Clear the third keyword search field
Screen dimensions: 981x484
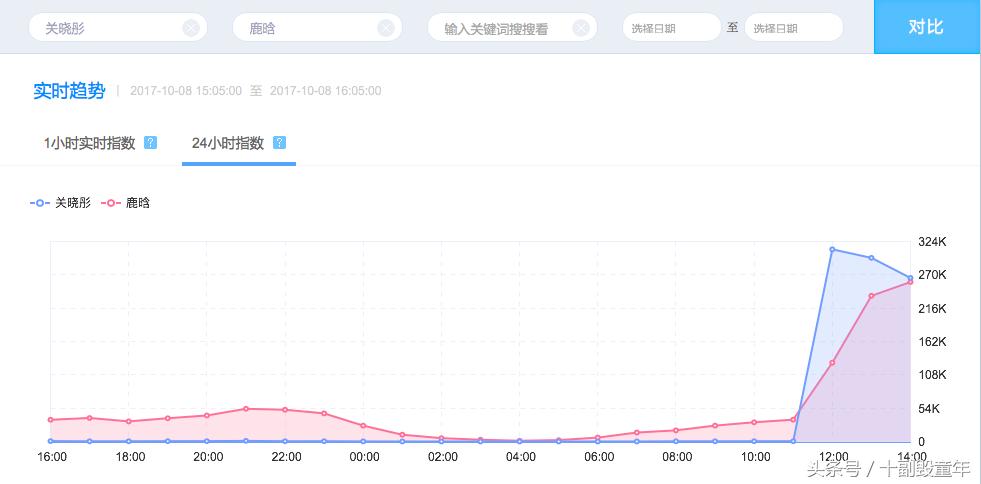pyautogui.click(x=581, y=28)
